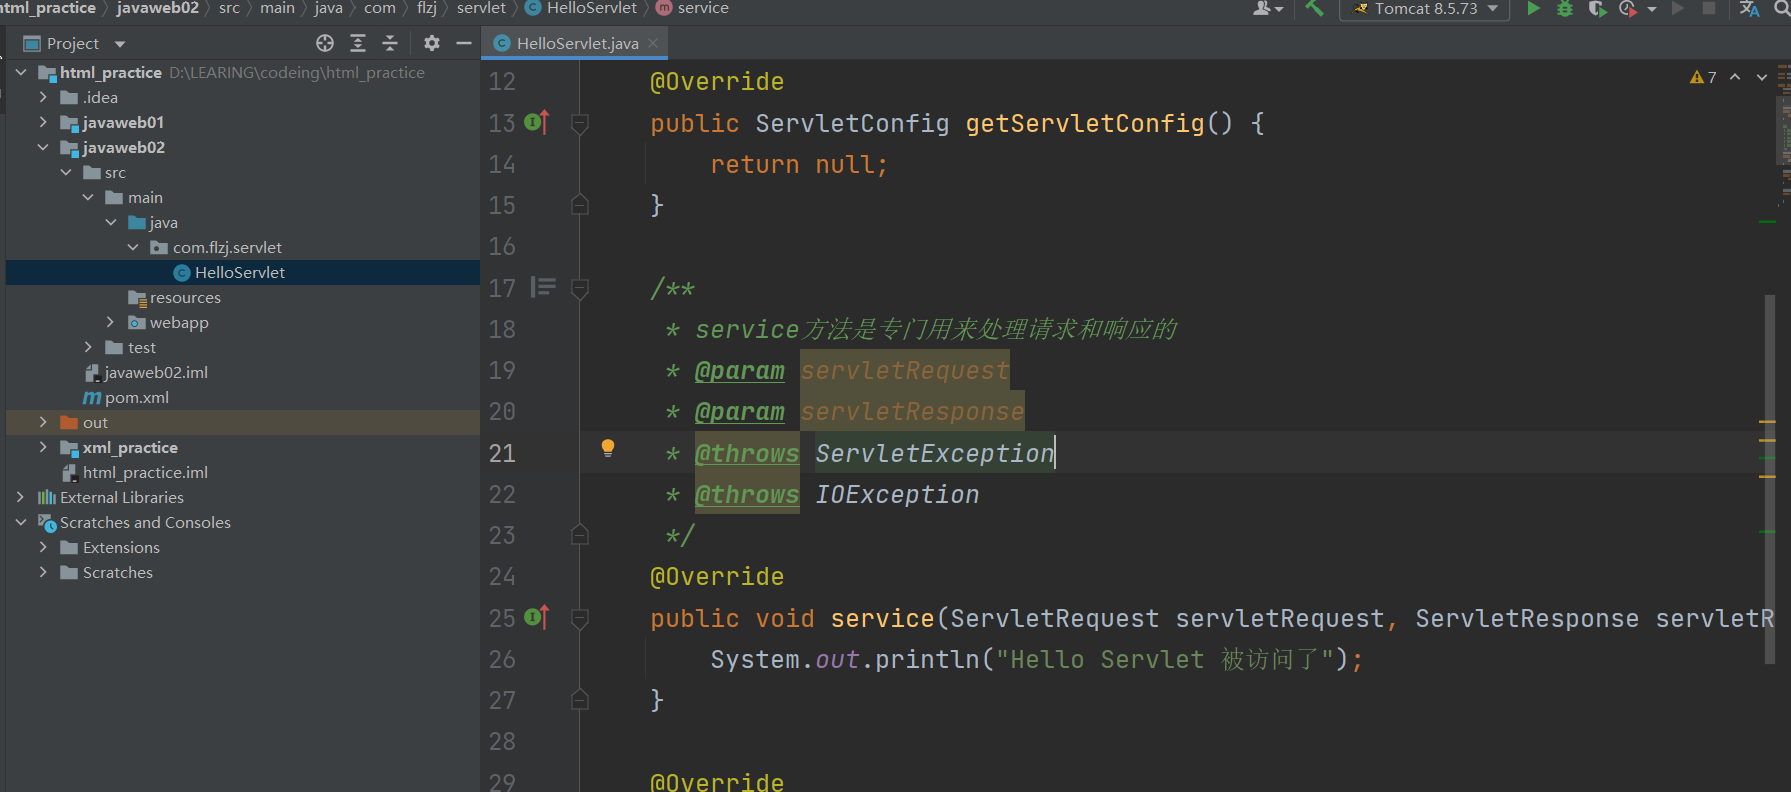This screenshot has width=1791, height=792.
Task: Expand External Libraries
Action: click(x=21, y=497)
